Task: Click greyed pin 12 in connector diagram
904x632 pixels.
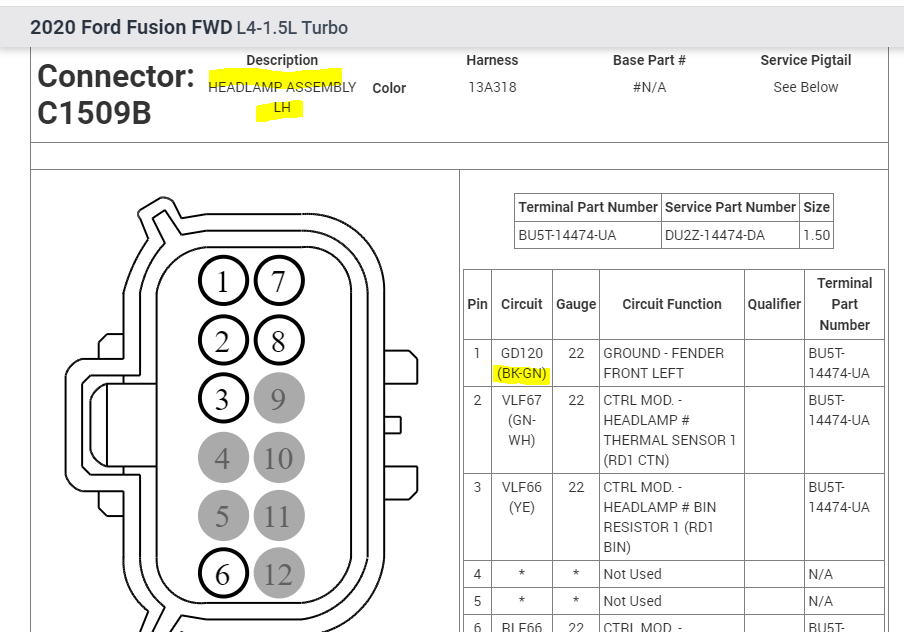Action: point(278,574)
